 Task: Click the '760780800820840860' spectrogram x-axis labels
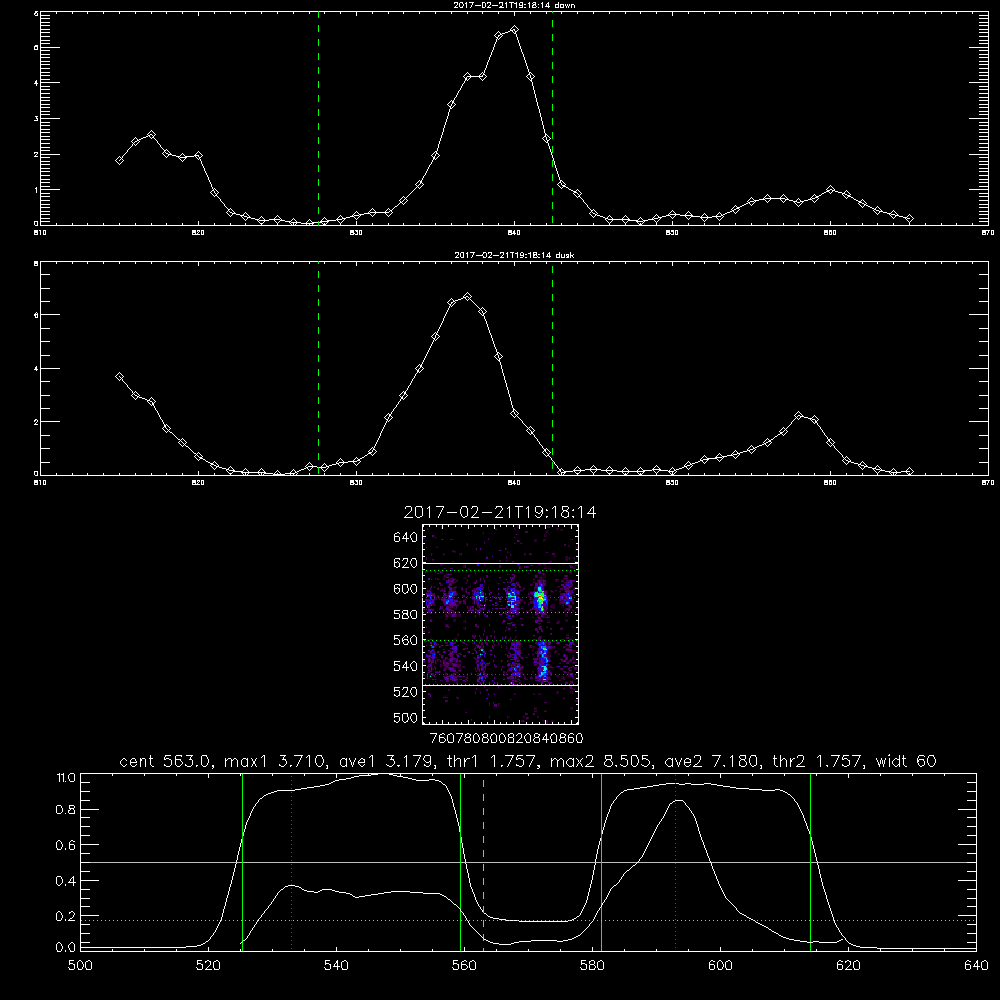506,739
